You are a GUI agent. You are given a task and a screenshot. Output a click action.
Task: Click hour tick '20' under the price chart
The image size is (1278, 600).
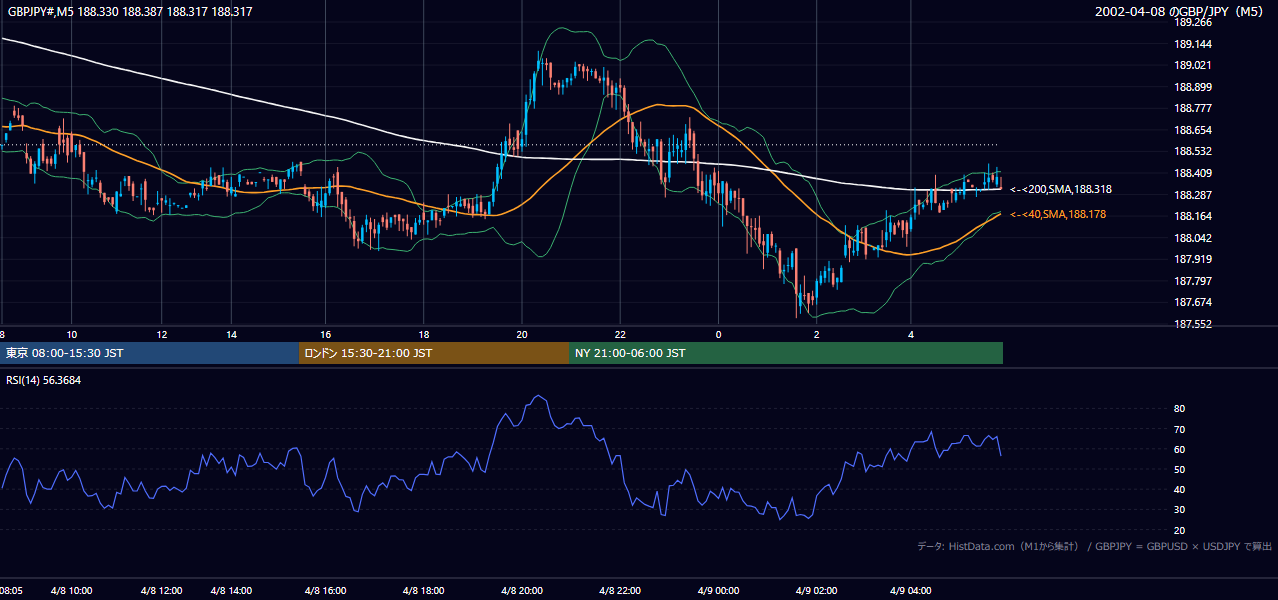(x=522, y=334)
